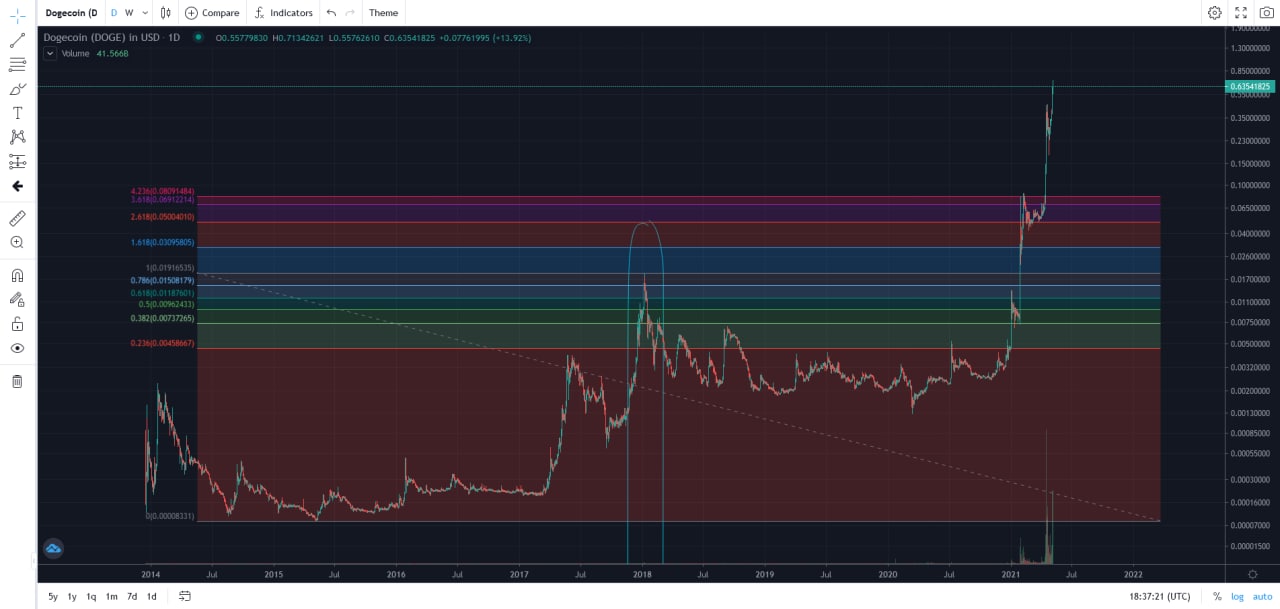Switch to the D daily interval

point(114,13)
